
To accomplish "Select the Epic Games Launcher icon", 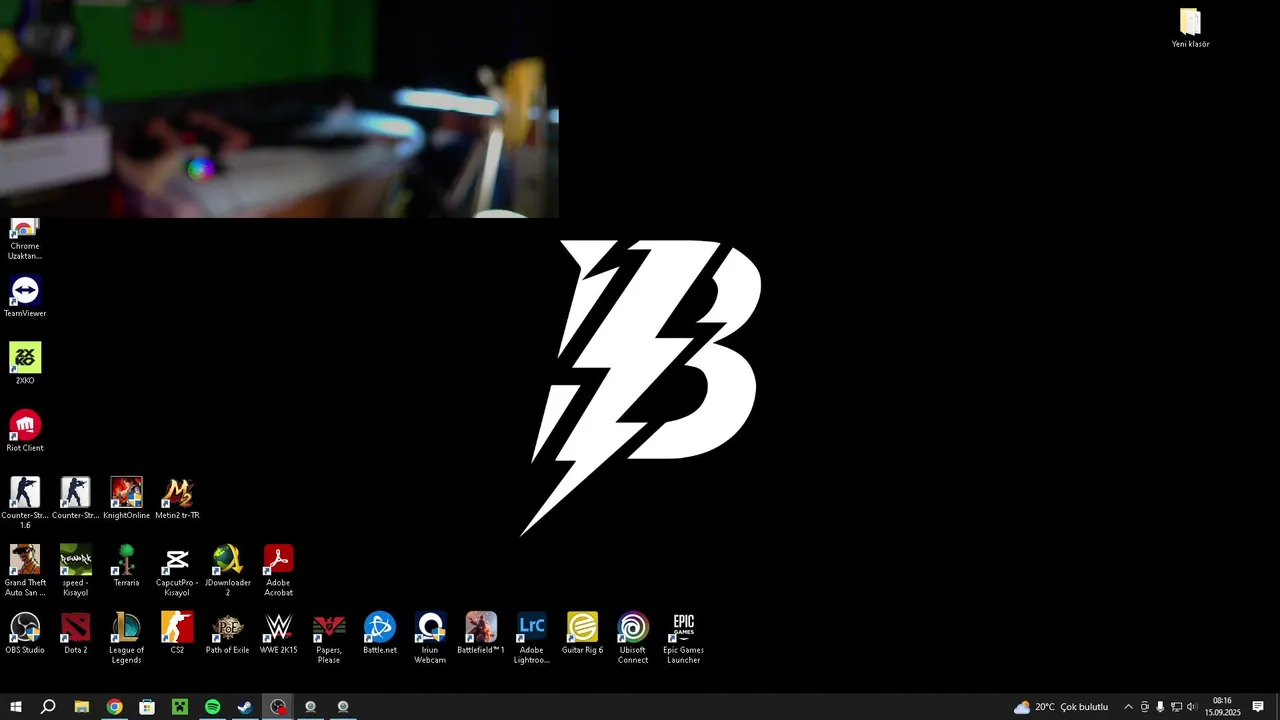I will pos(684,637).
